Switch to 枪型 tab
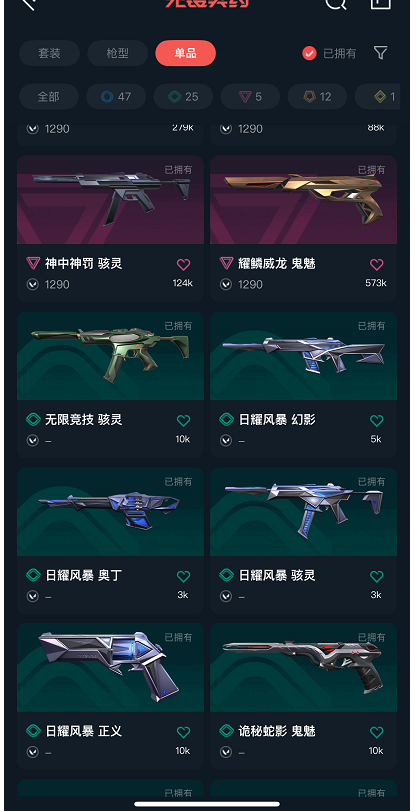This screenshot has height=811, width=416. [x=117, y=53]
